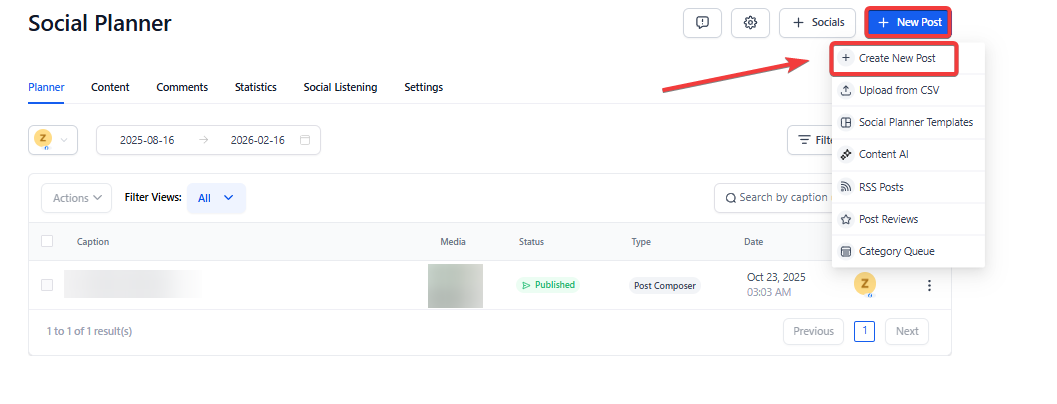Image resolution: width=1057 pixels, height=404 pixels.
Task: Click the feedback speech bubble icon
Action: click(702, 23)
